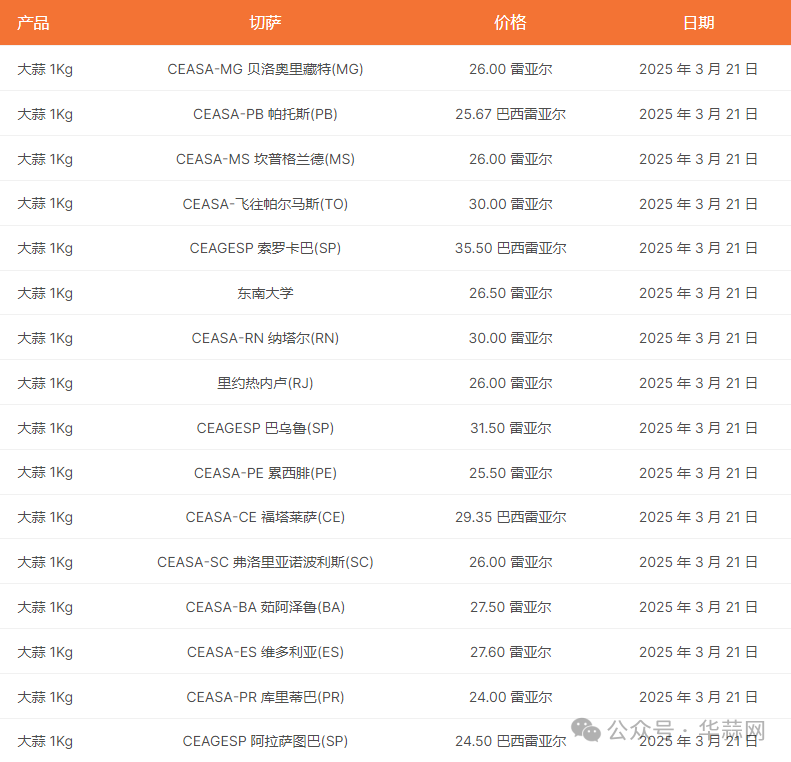The height and width of the screenshot is (762, 791).
Task: Click price 27.50 雷亚尔
Action: coord(511,607)
